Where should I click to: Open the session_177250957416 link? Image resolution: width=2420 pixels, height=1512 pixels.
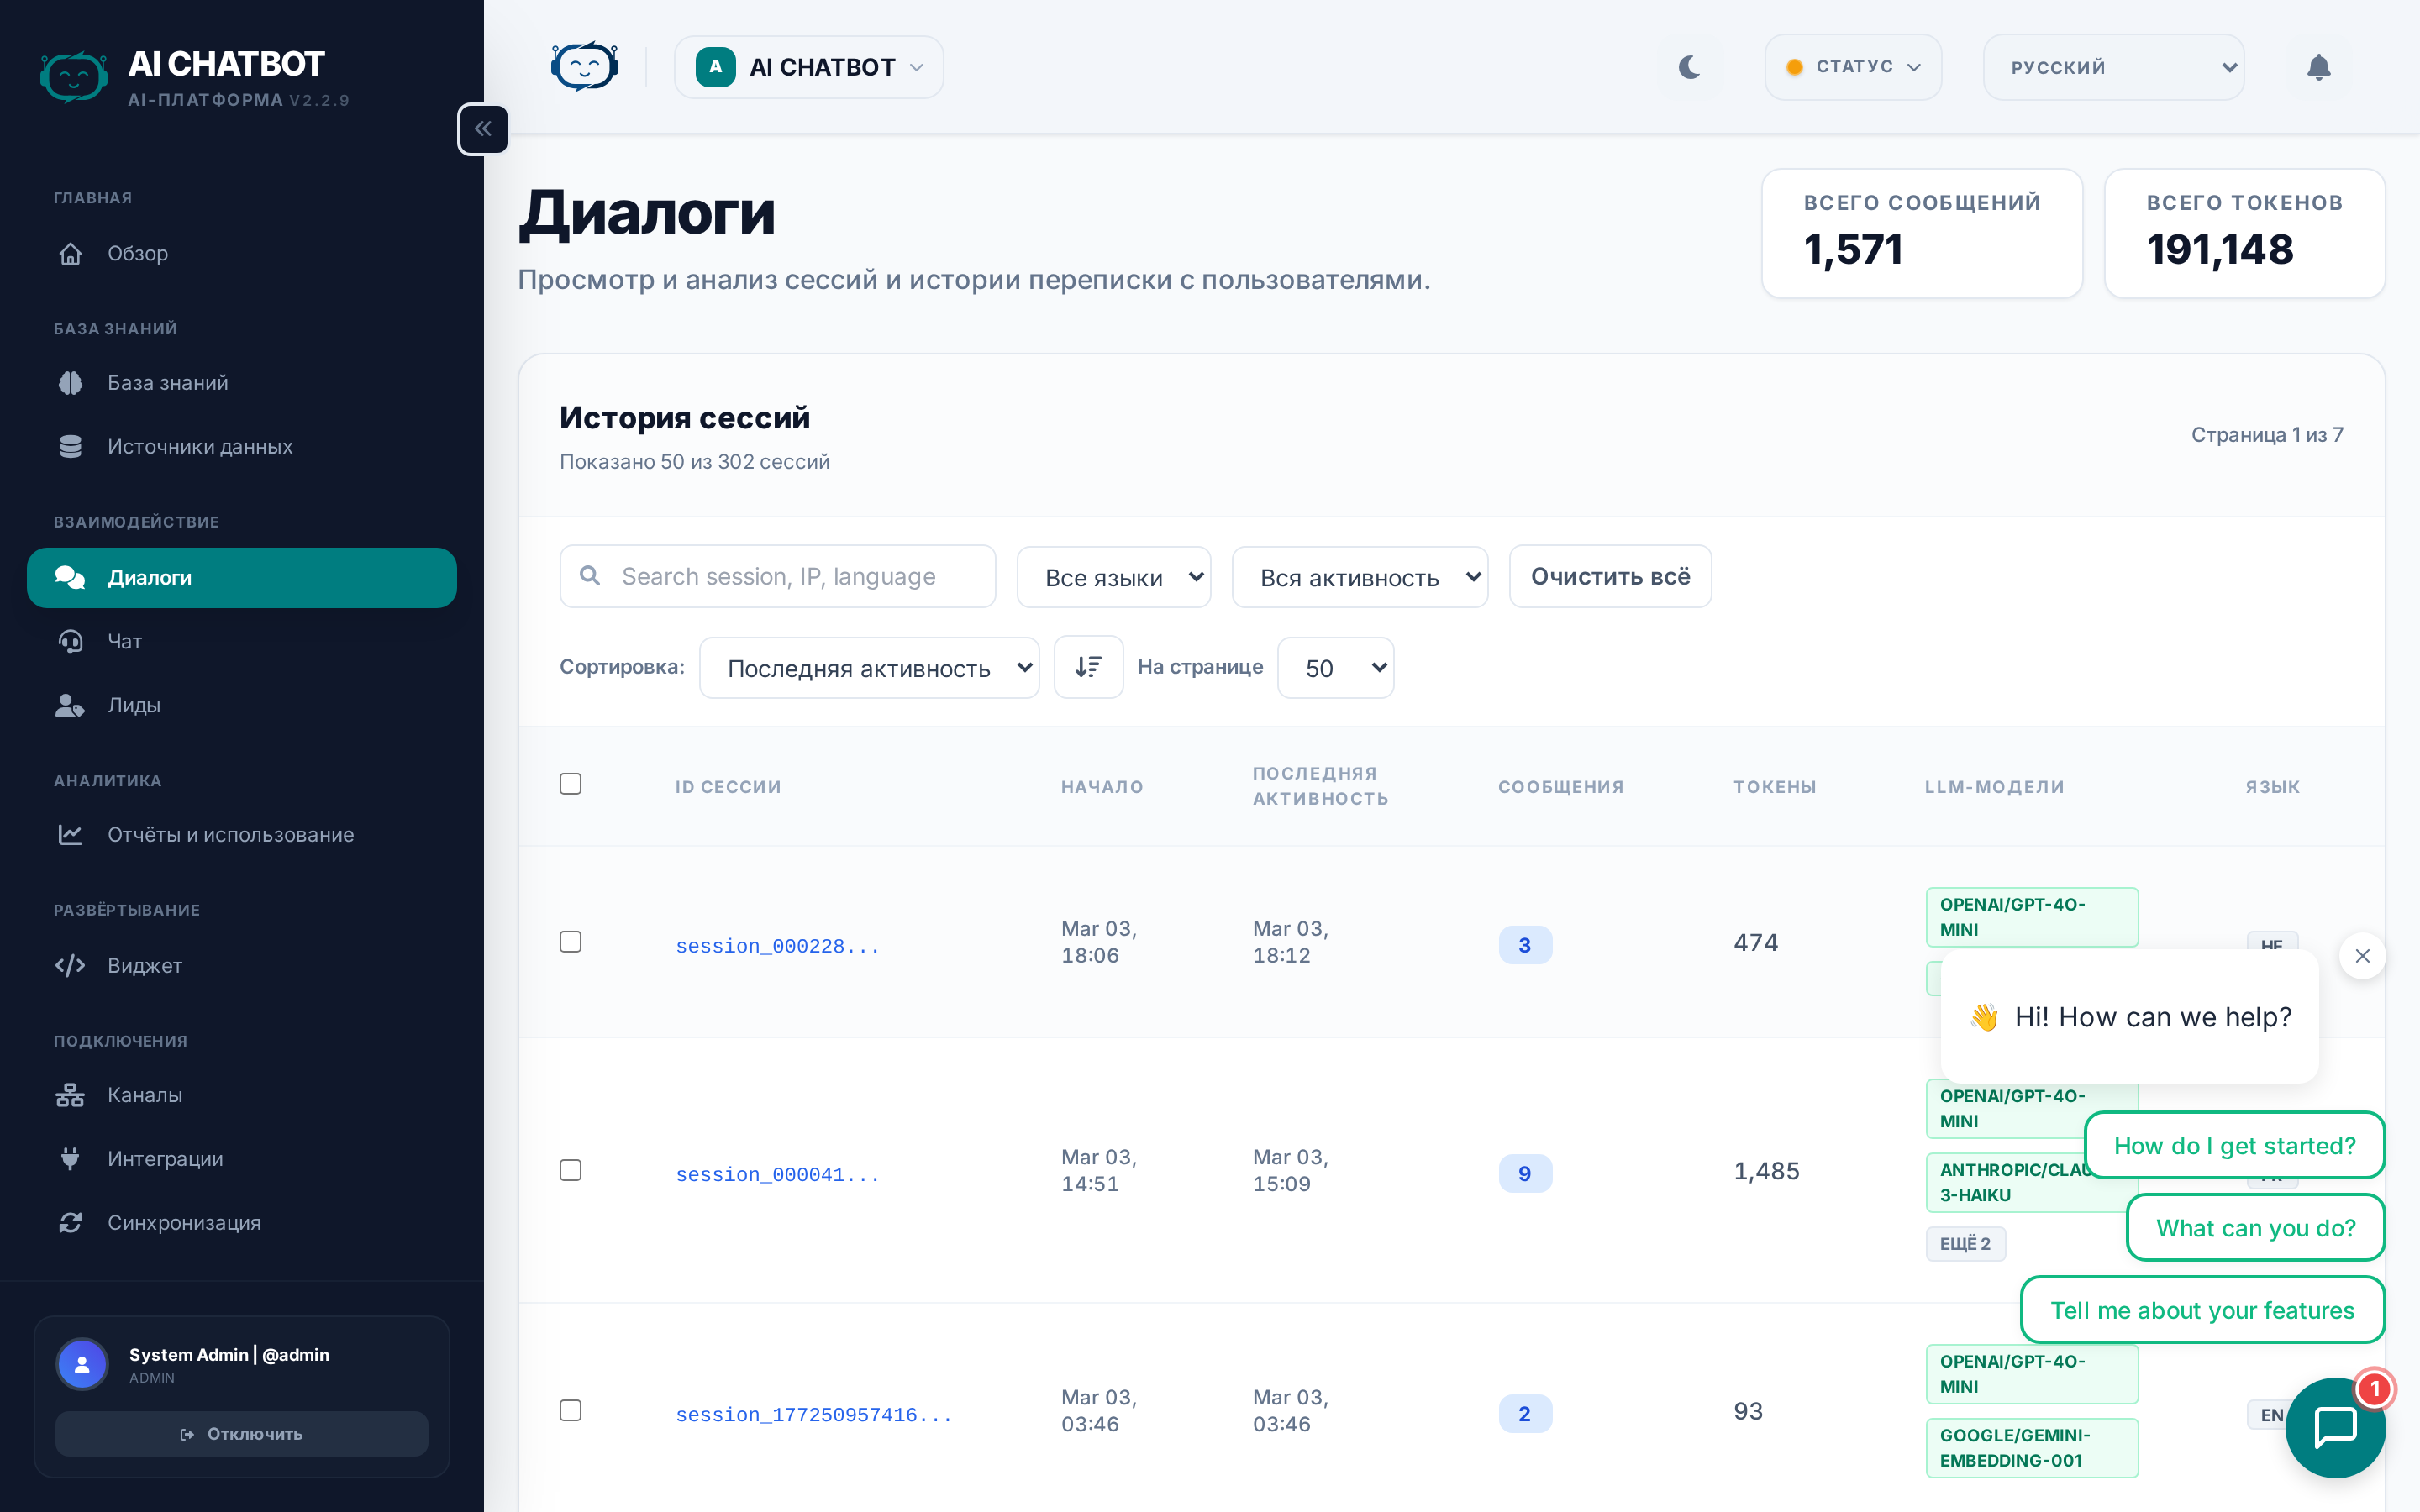click(813, 1414)
